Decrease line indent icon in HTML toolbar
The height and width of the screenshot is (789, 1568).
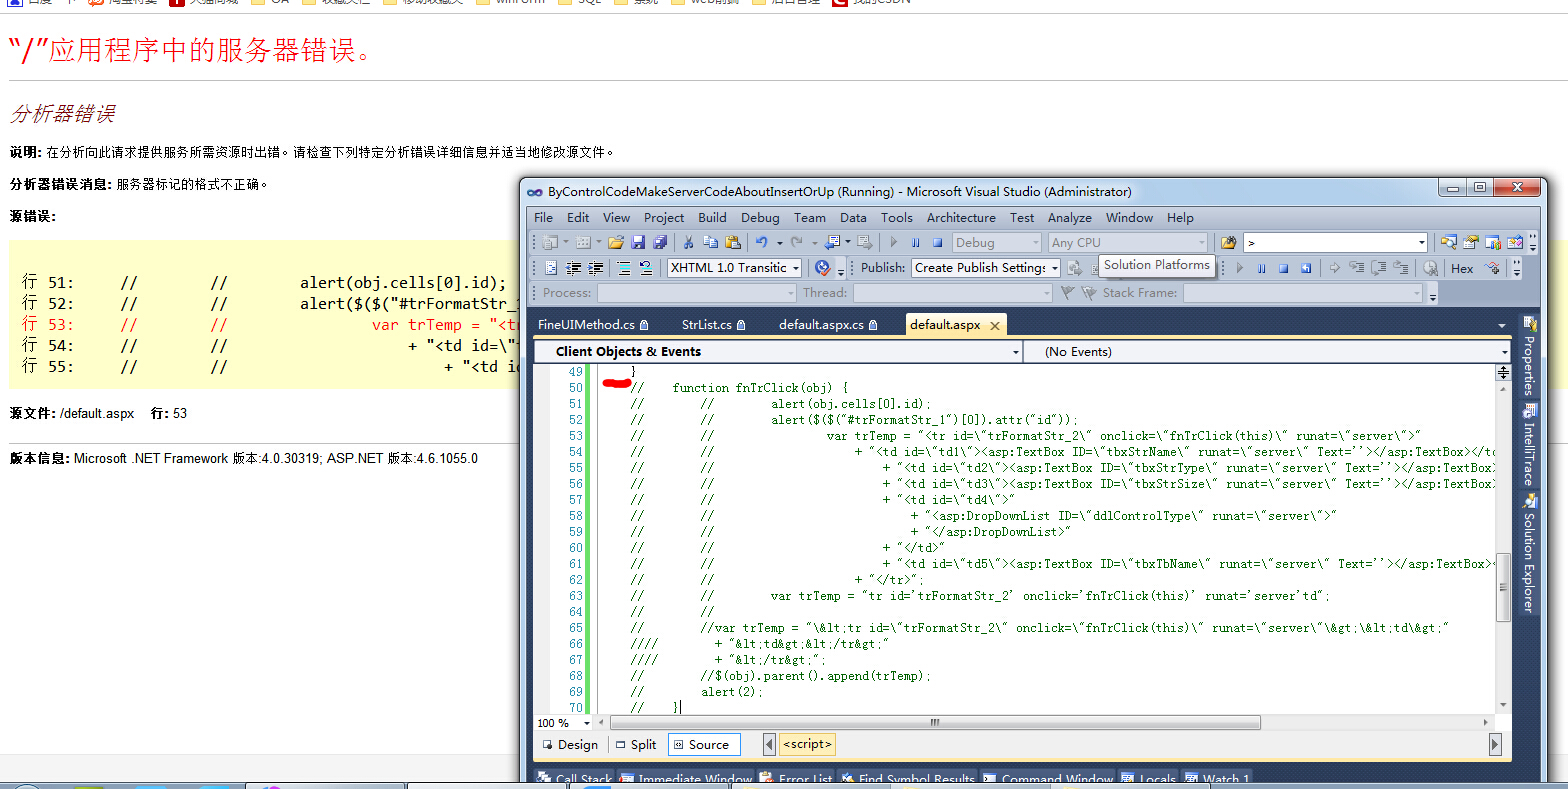[x=573, y=268]
